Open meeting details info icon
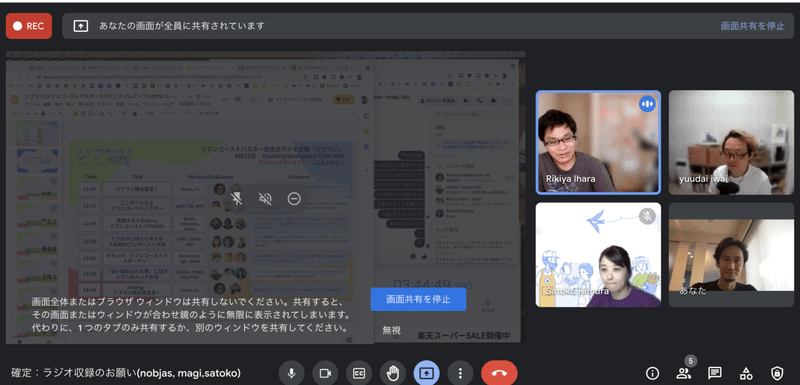This screenshot has width=800, height=385. [x=652, y=373]
